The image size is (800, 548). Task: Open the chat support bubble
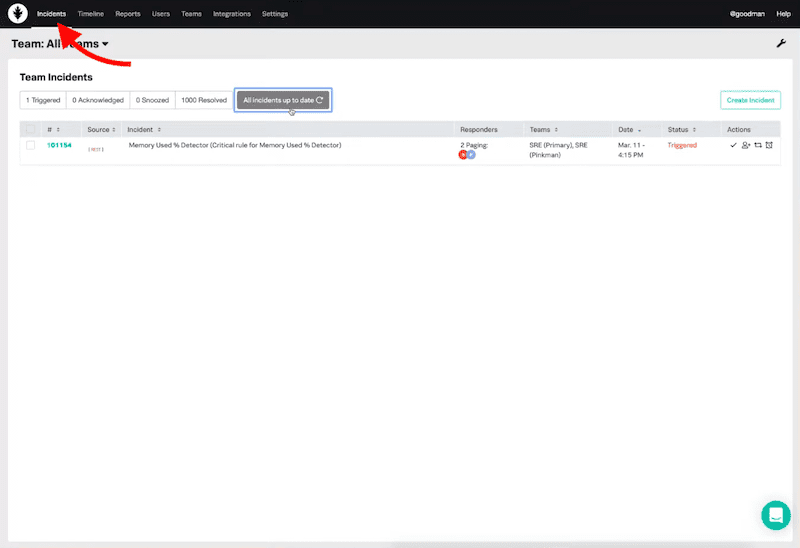(x=775, y=515)
